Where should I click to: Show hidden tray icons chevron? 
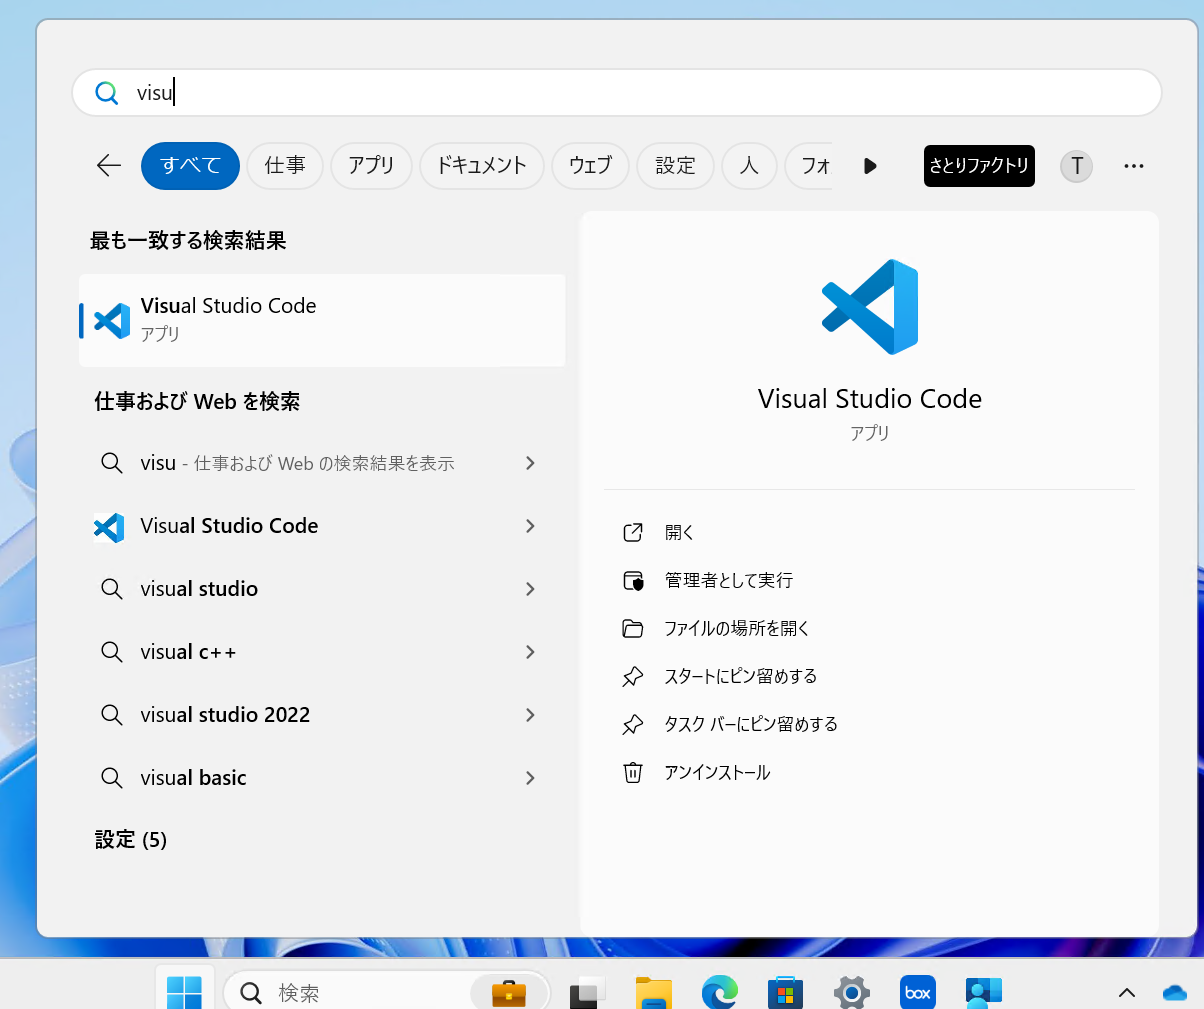tap(1127, 993)
